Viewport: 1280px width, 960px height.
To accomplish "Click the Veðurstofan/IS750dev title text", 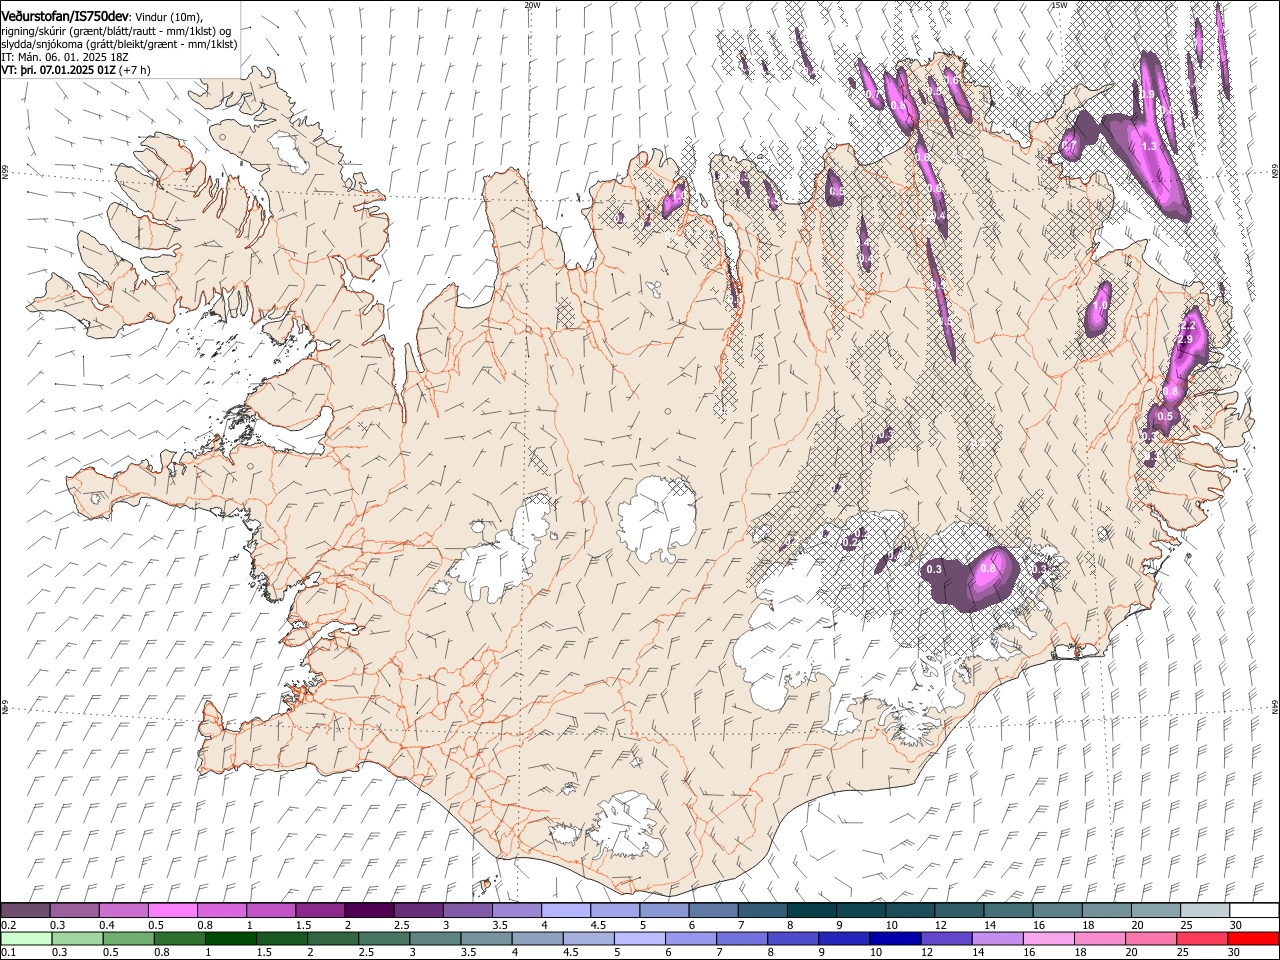I will [65, 16].
